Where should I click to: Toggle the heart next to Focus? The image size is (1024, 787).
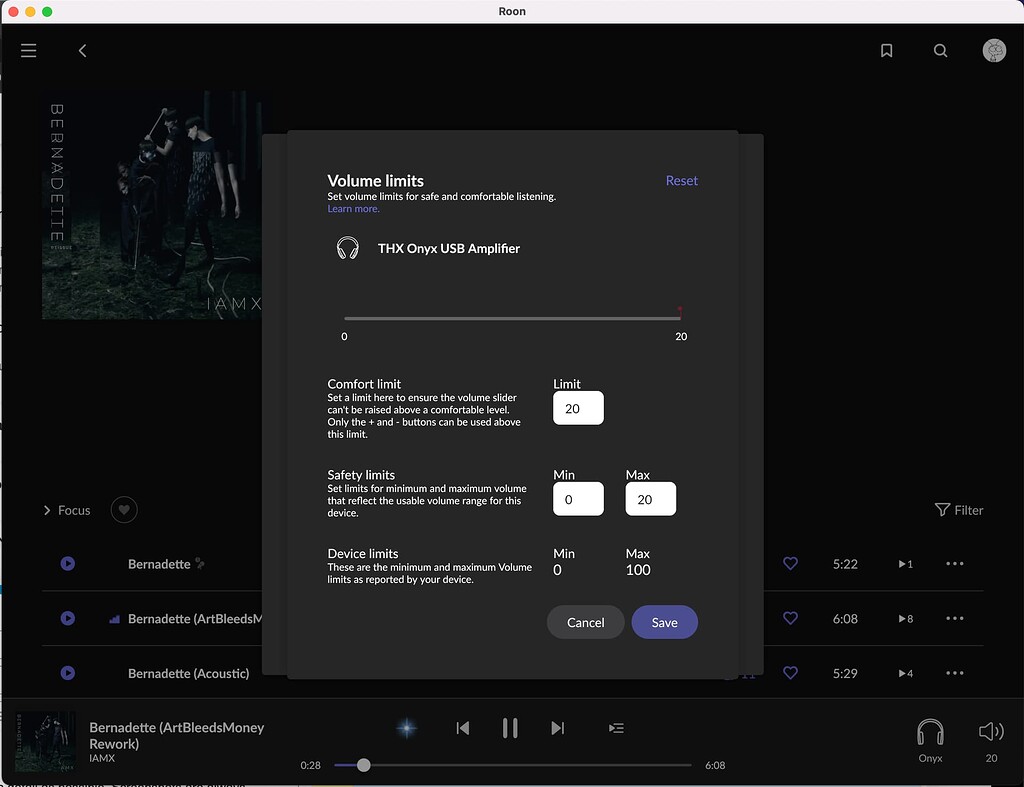123,510
